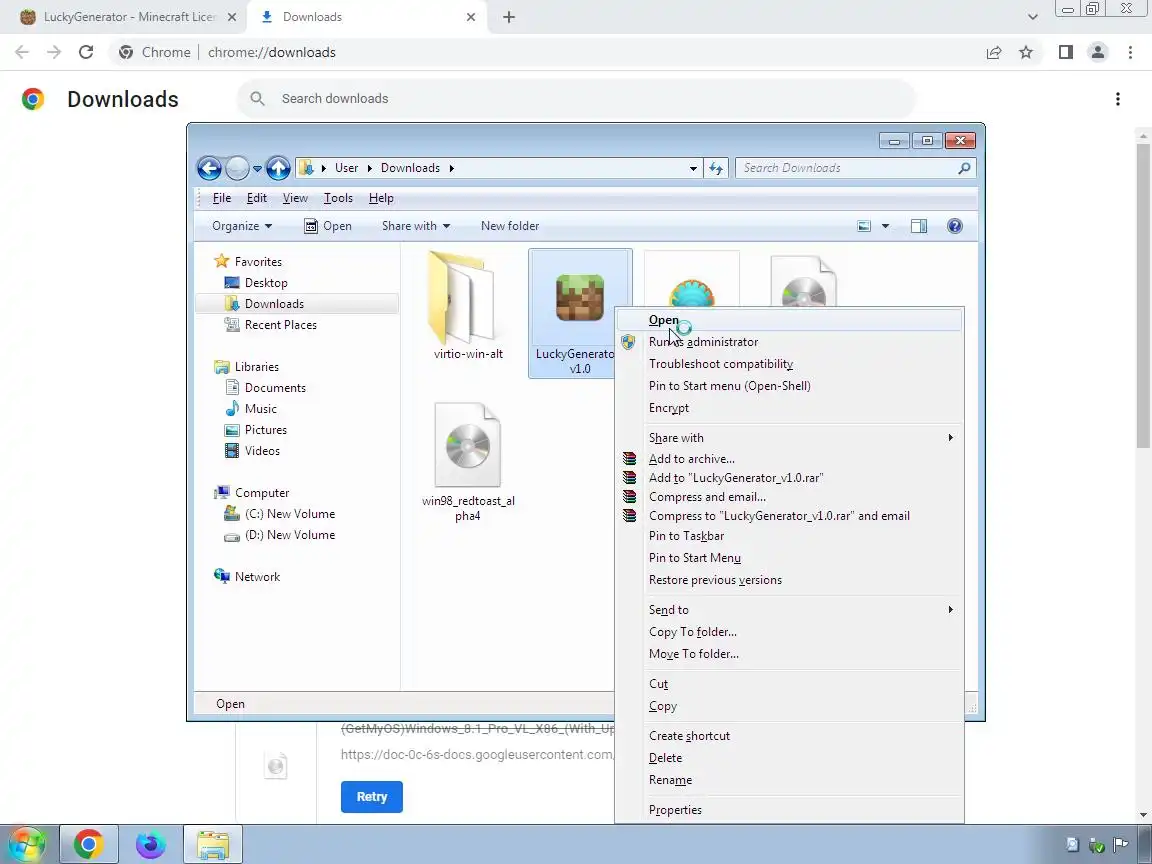Click the change view icon in Explorer toolbar
Image resolution: width=1152 pixels, height=864 pixels.
864,226
